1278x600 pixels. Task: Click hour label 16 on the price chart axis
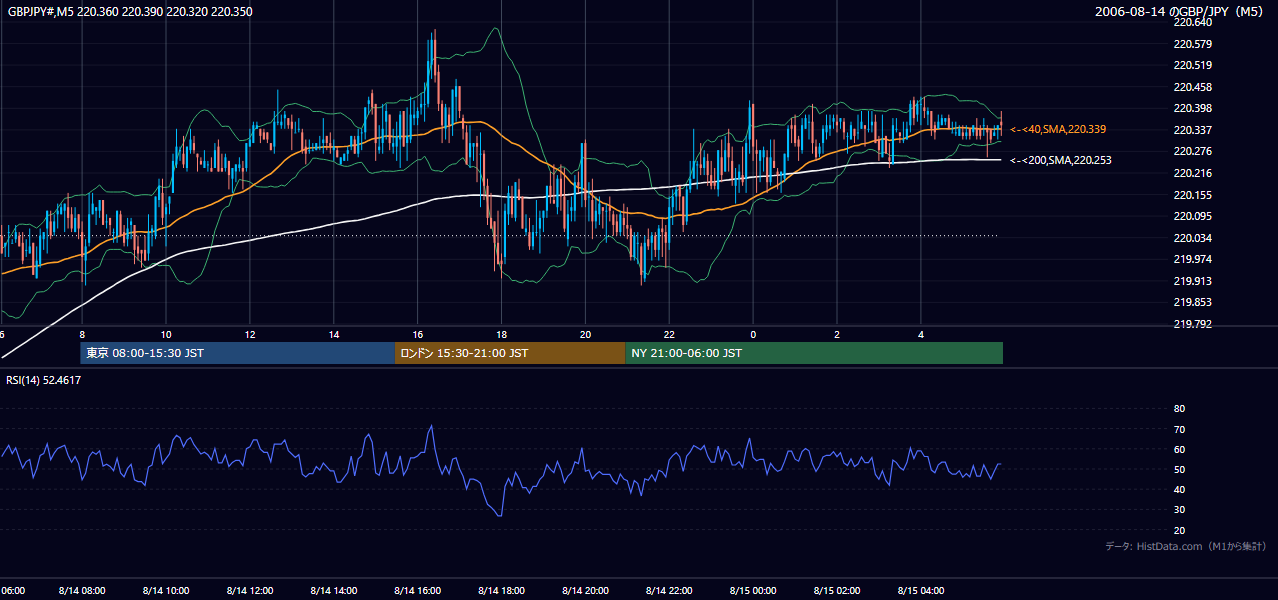(418, 334)
